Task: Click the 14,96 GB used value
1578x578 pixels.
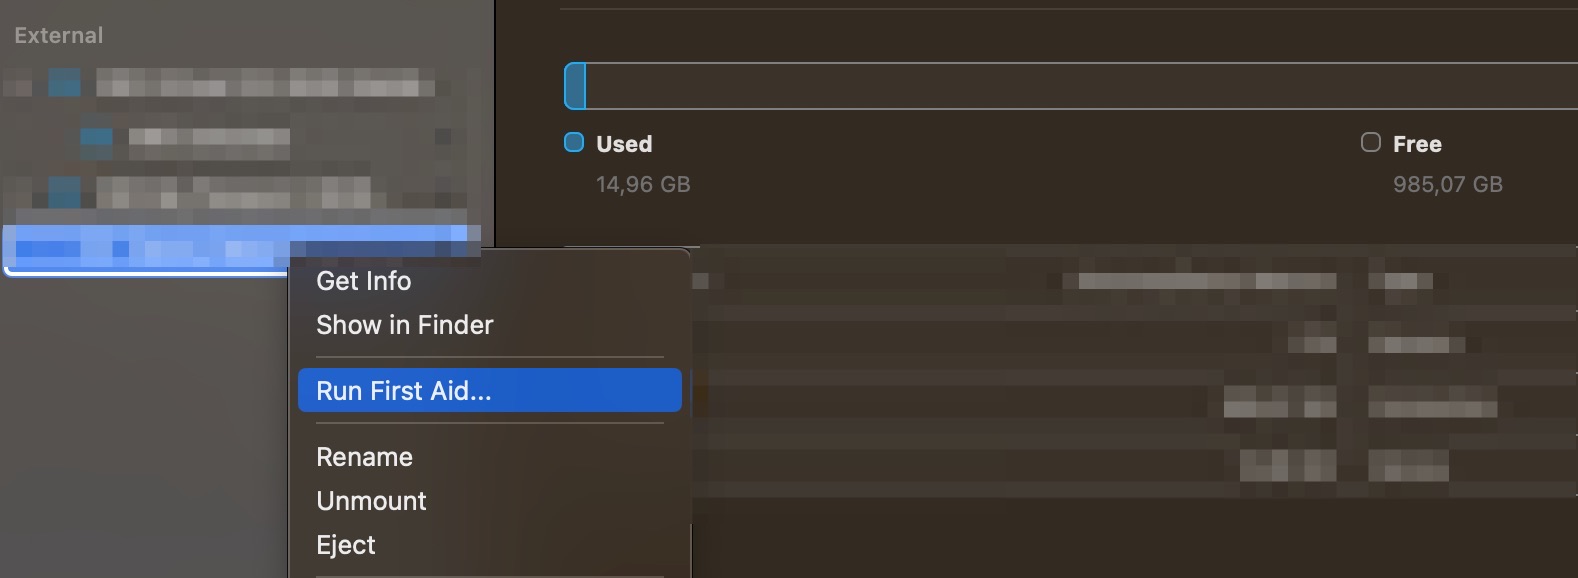Action: click(x=643, y=185)
